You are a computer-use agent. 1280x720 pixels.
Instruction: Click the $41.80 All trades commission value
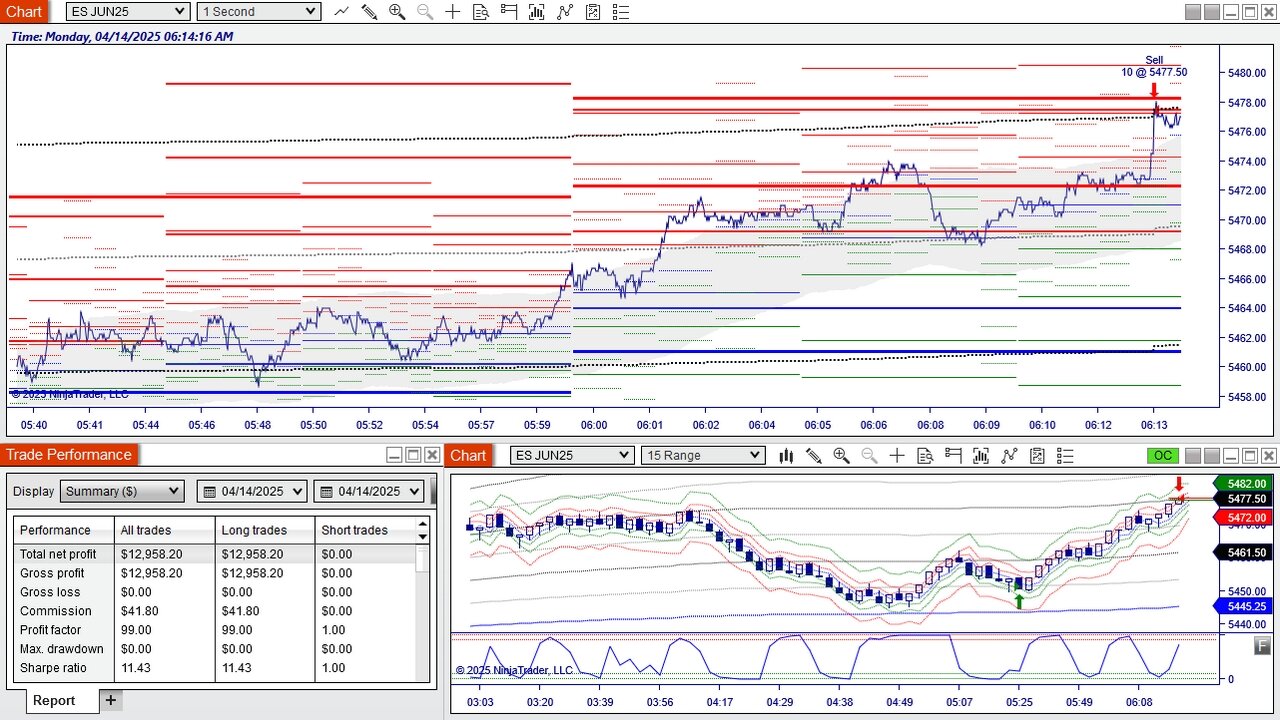click(141, 611)
